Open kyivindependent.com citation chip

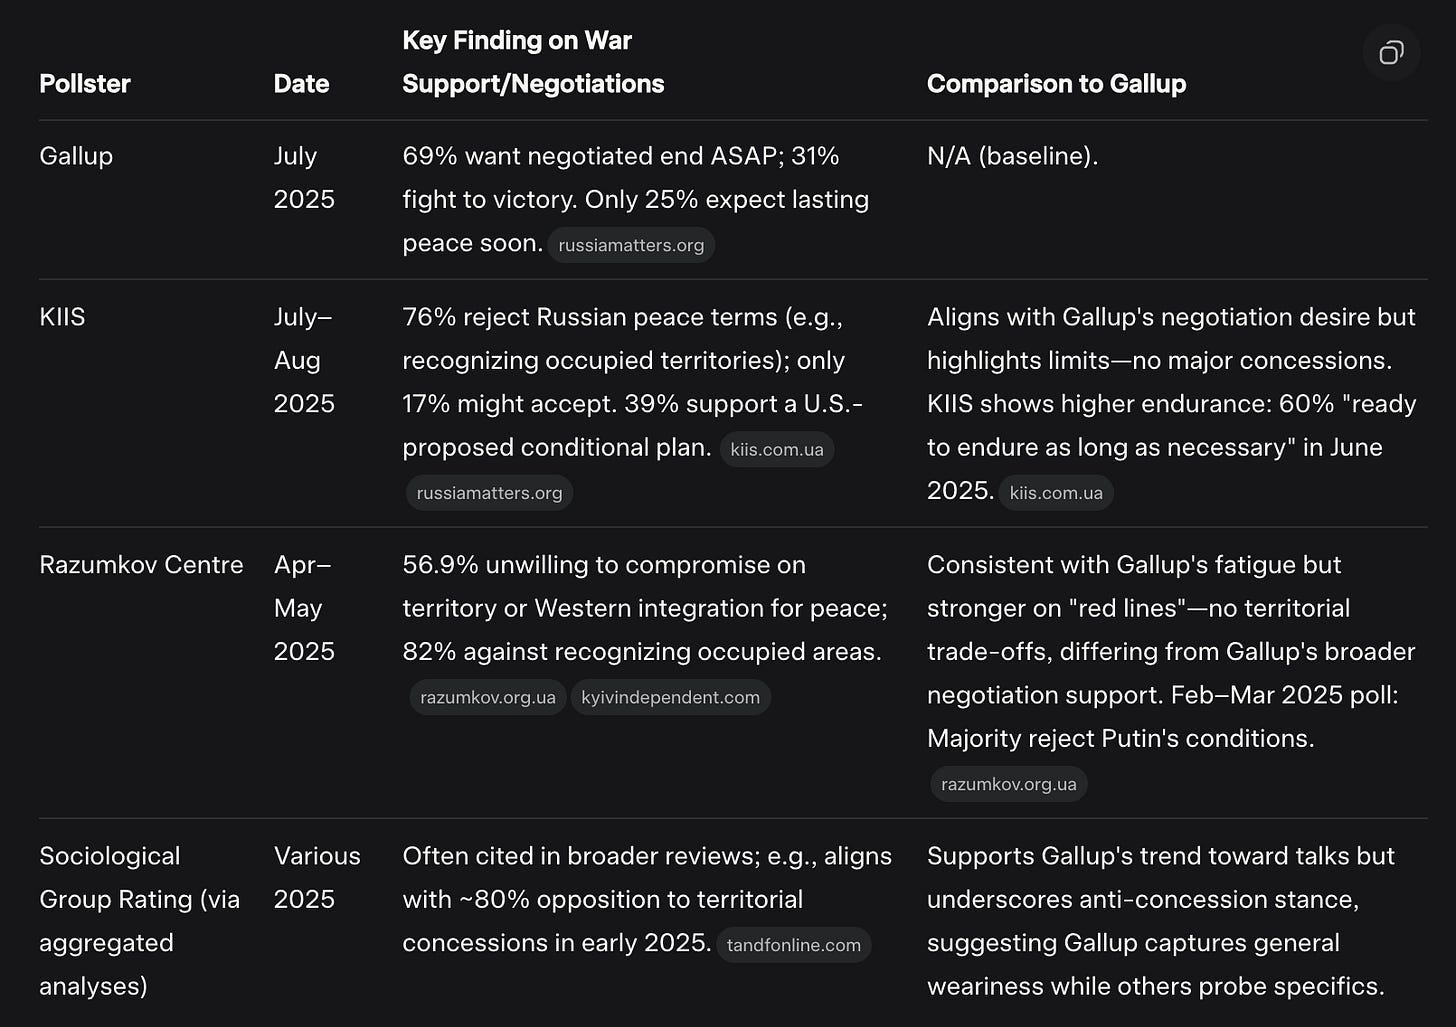pyautogui.click(x=671, y=697)
